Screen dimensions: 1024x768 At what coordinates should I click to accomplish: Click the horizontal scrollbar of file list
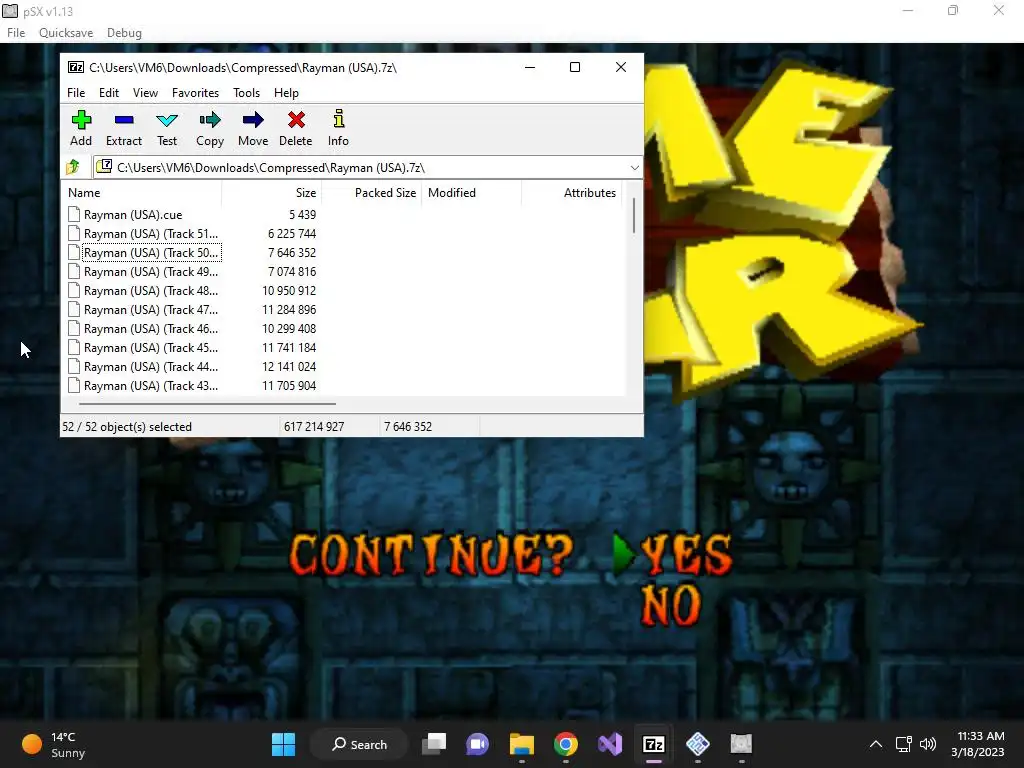(x=206, y=404)
